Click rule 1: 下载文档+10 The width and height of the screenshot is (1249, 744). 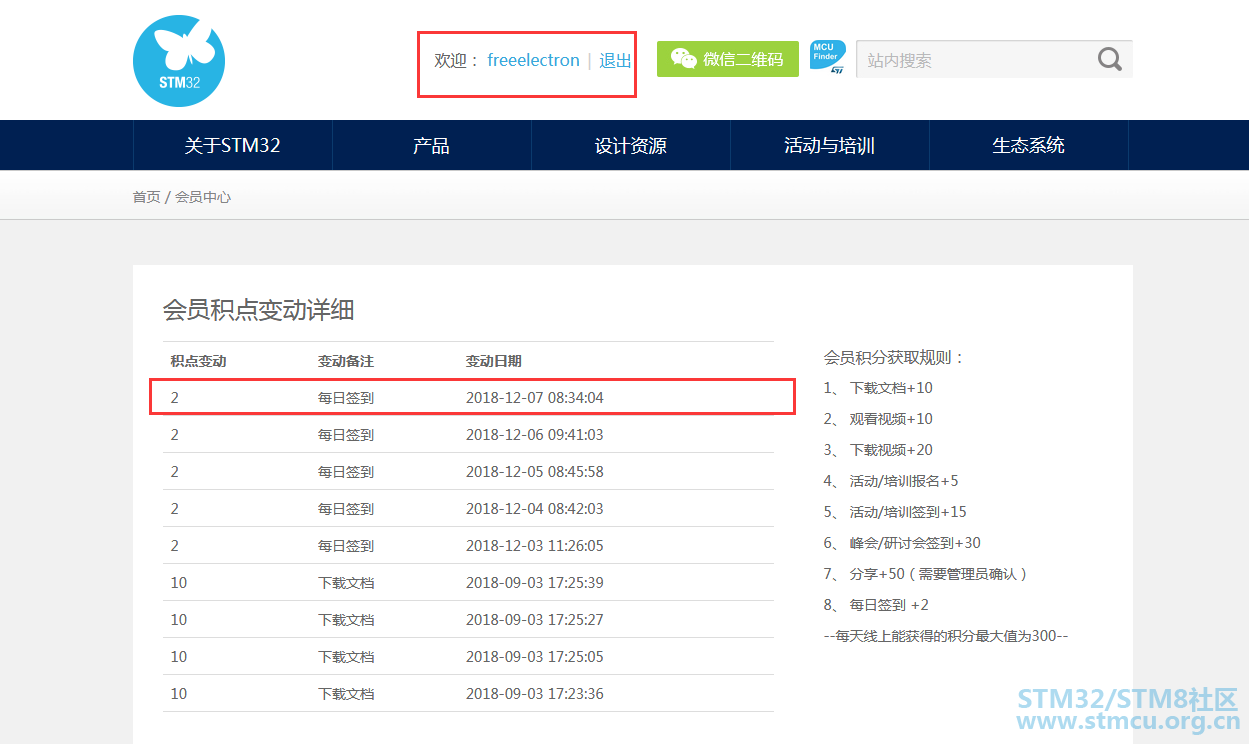click(x=878, y=388)
